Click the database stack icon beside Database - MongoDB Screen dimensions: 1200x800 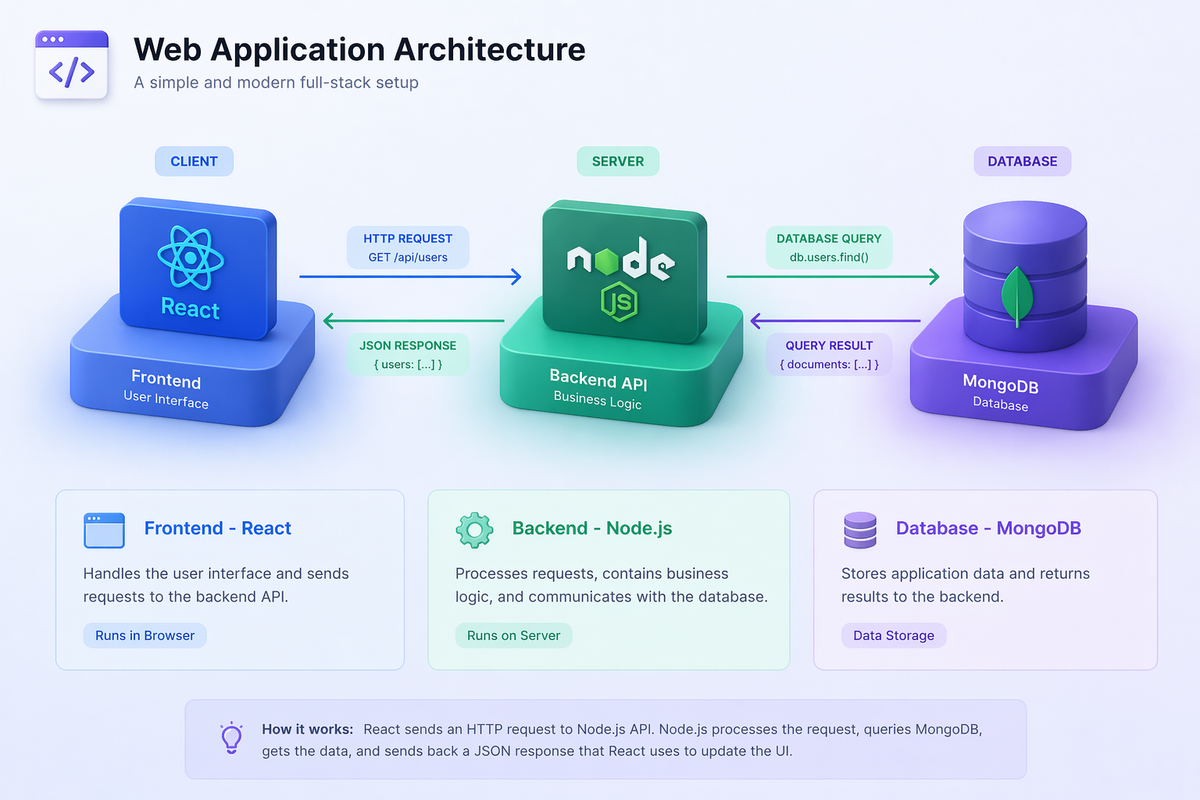(860, 530)
